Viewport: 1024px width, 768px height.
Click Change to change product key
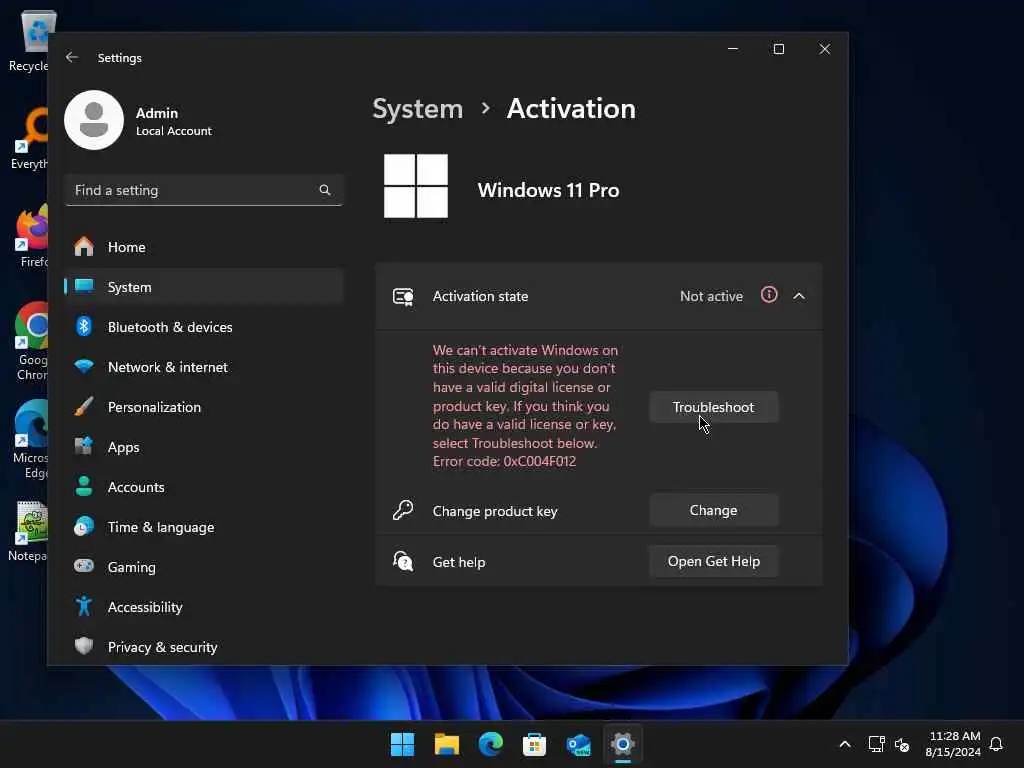click(x=713, y=510)
